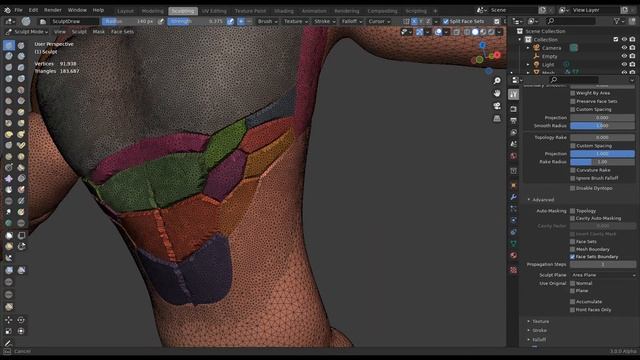Click the brush Strength slider
The width and height of the screenshot is (640, 360).
(196, 21)
